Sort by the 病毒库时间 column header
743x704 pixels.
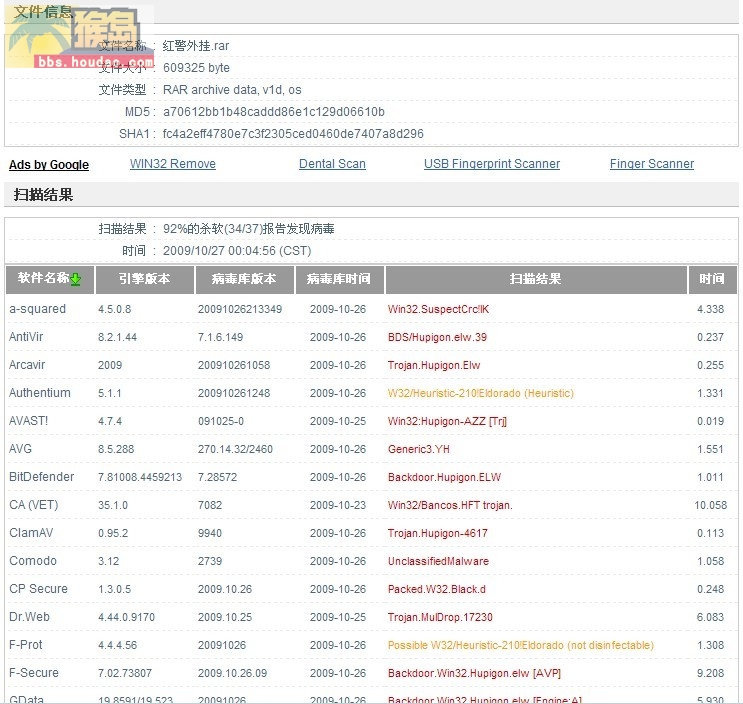click(x=339, y=280)
